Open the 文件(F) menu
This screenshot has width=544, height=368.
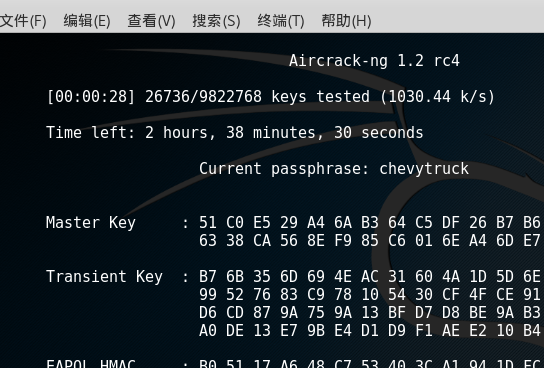[x=23, y=21]
